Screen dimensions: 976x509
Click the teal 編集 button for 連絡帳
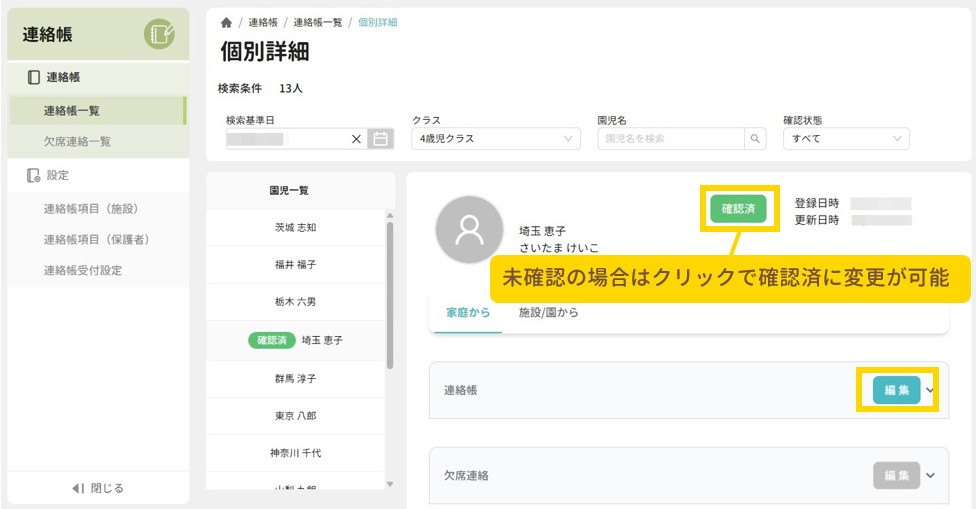(x=896, y=390)
